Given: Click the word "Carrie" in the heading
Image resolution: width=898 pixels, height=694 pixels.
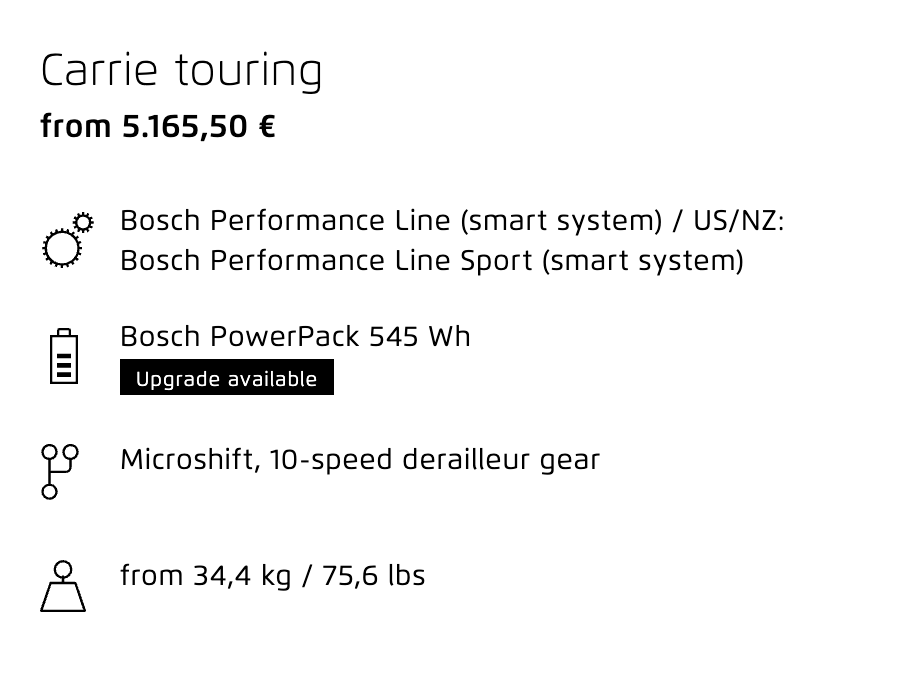Looking at the screenshot, I should pos(99,70).
